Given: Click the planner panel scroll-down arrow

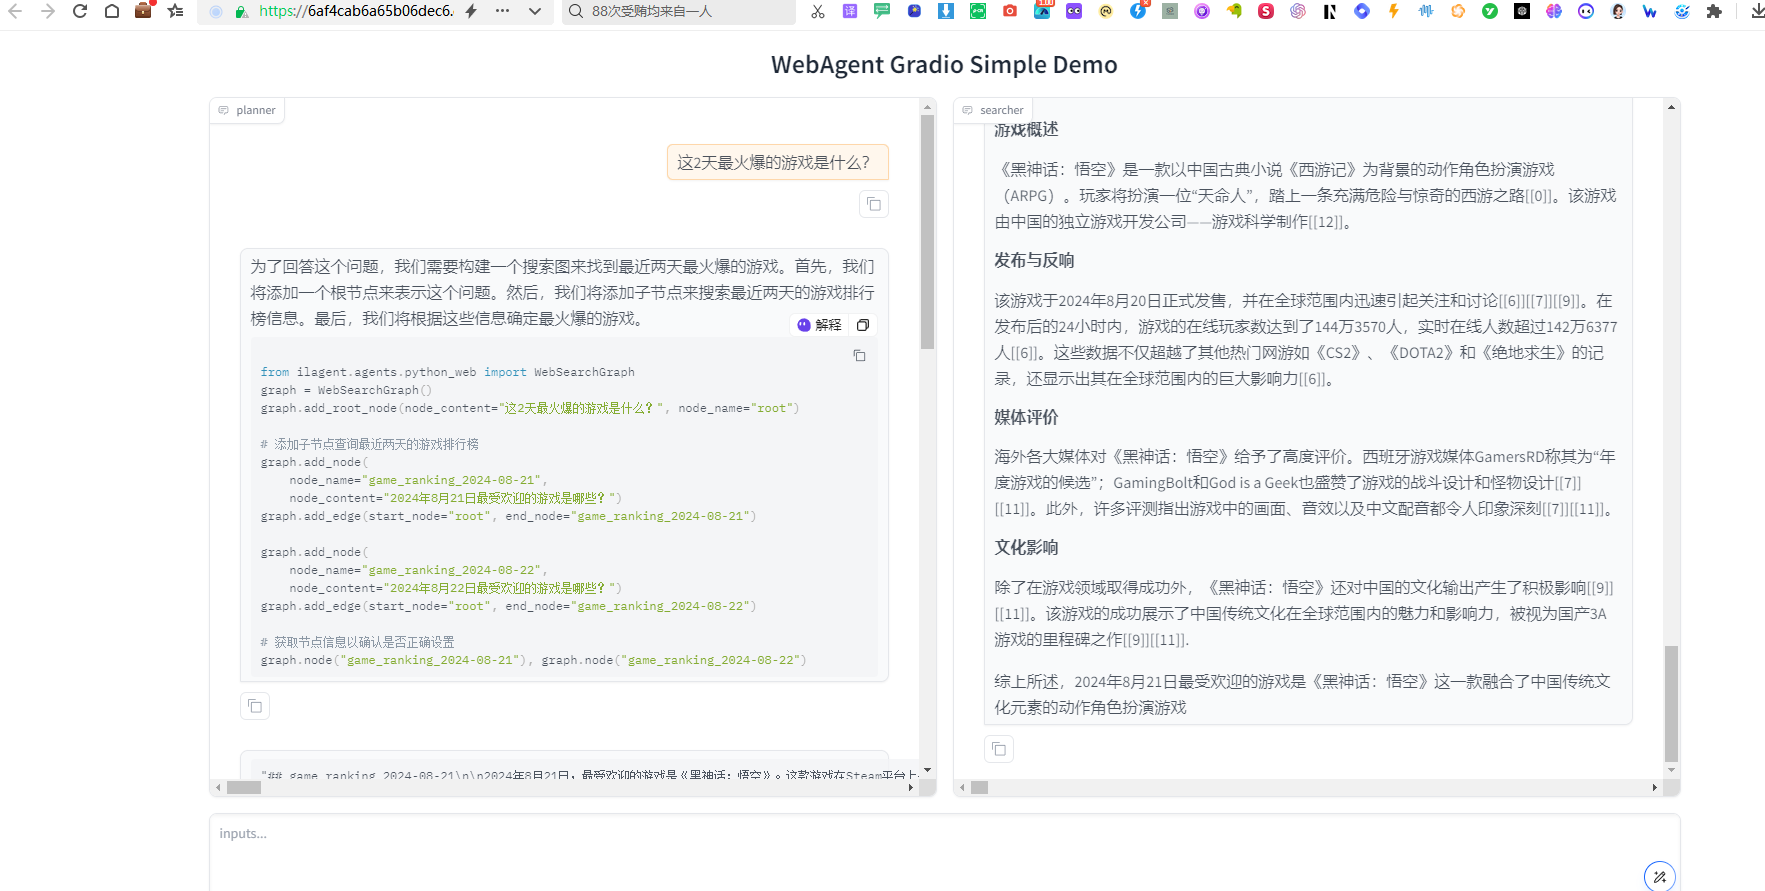Looking at the screenshot, I should point(928,770).
